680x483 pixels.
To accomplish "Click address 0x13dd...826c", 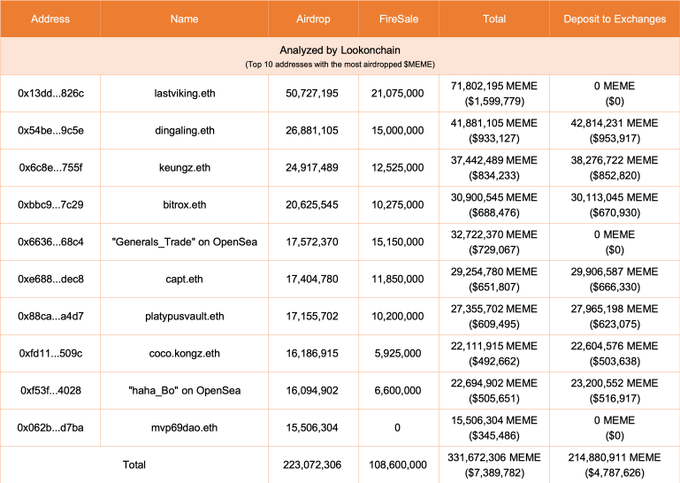I will tap(51, 93).
